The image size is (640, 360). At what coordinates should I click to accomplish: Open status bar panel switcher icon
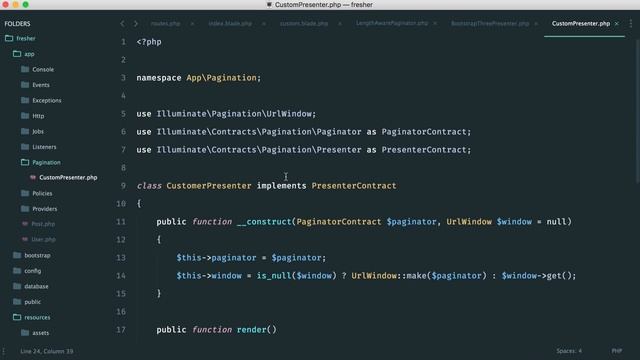point(4,351)
